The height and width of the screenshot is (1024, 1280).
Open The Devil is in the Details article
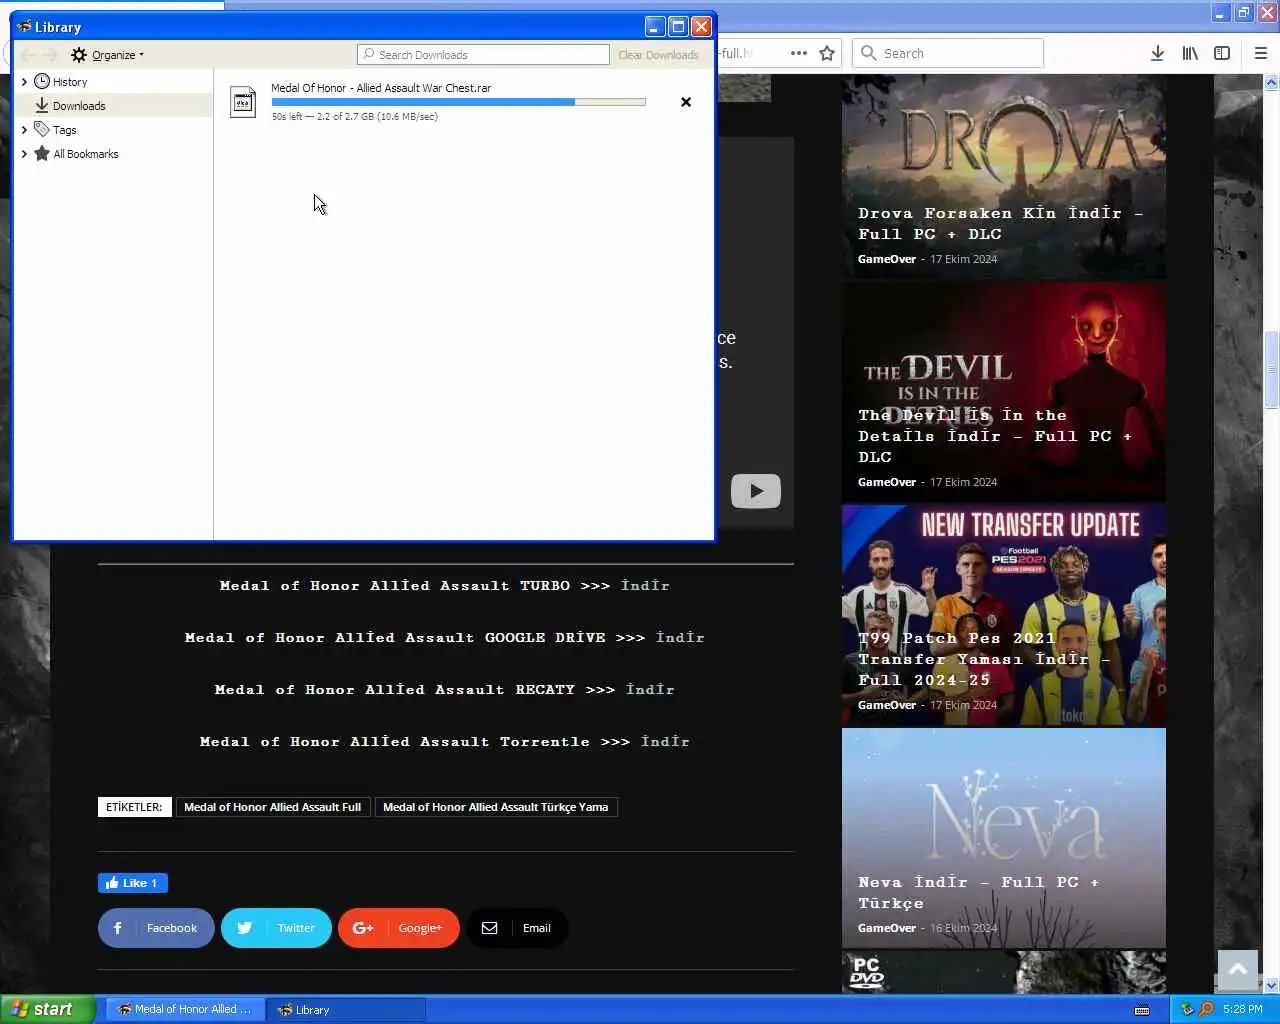coord(1004,392)
